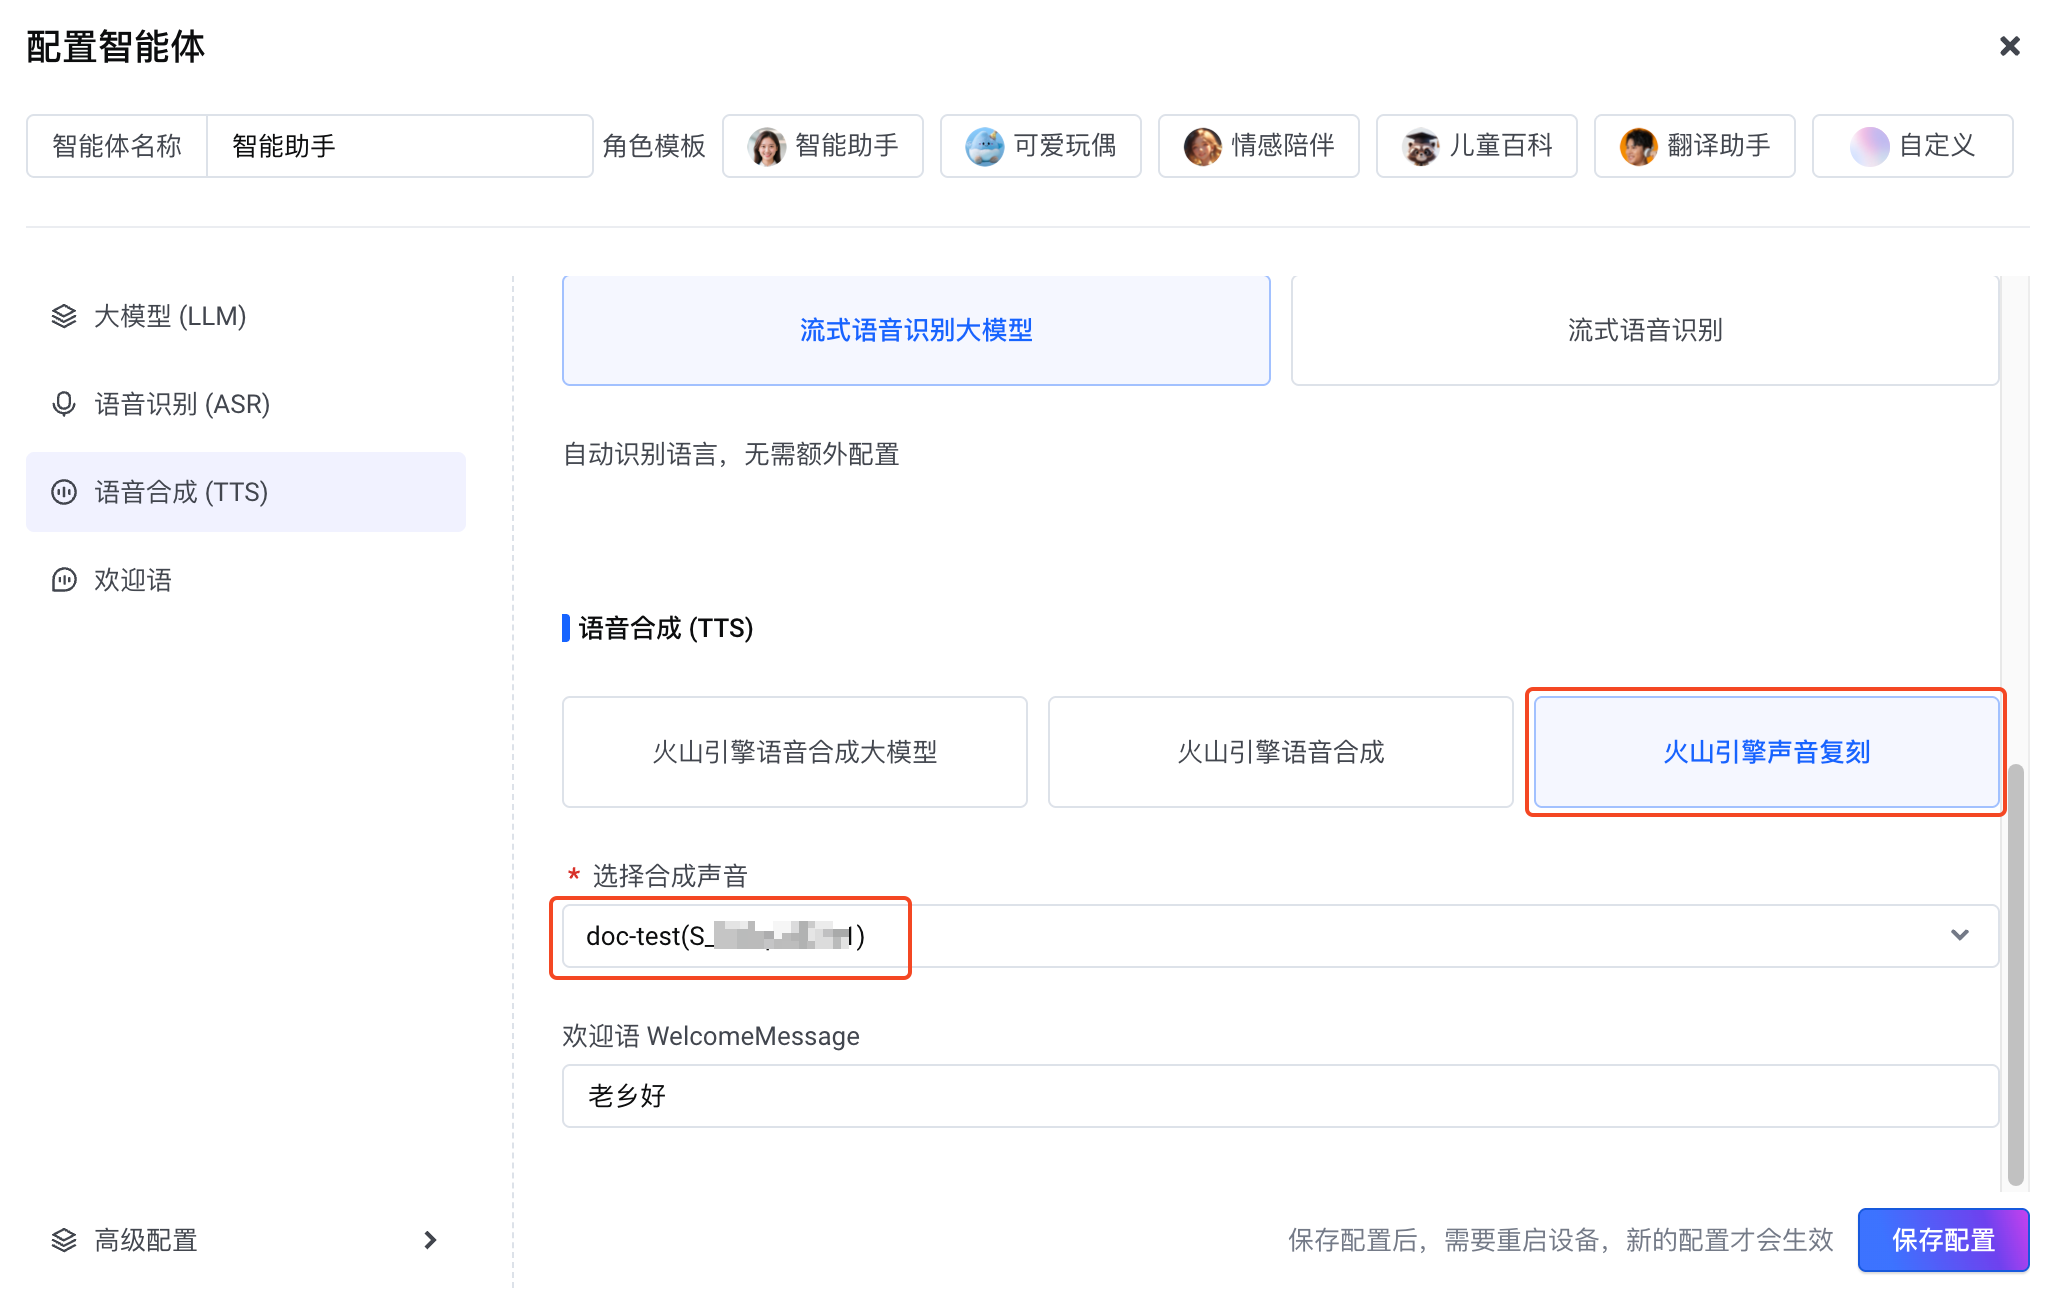Pick the 儿童百科 role template avatar
2052x1296 pixels.
1420,146
